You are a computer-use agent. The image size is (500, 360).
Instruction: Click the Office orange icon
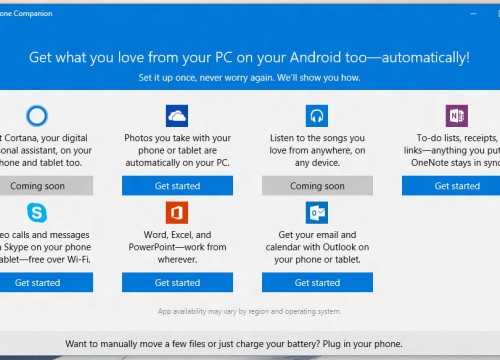(177, 213)
